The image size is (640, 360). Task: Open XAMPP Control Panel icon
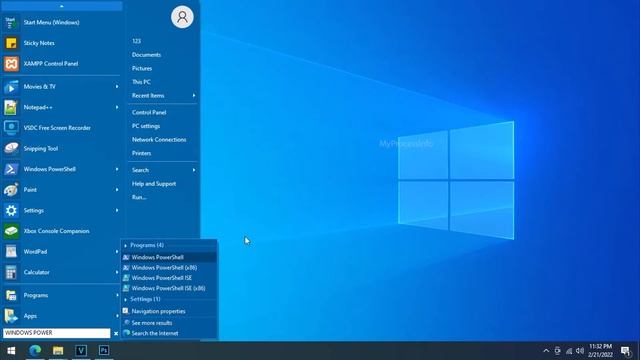(11, 64)
